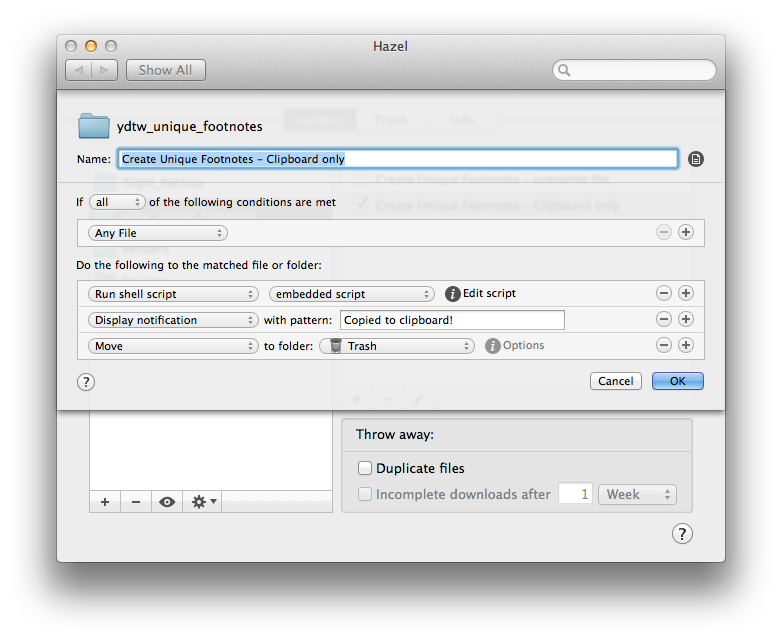
Task: Remove the Move to Trash action
Action: (x=664, y=345)
